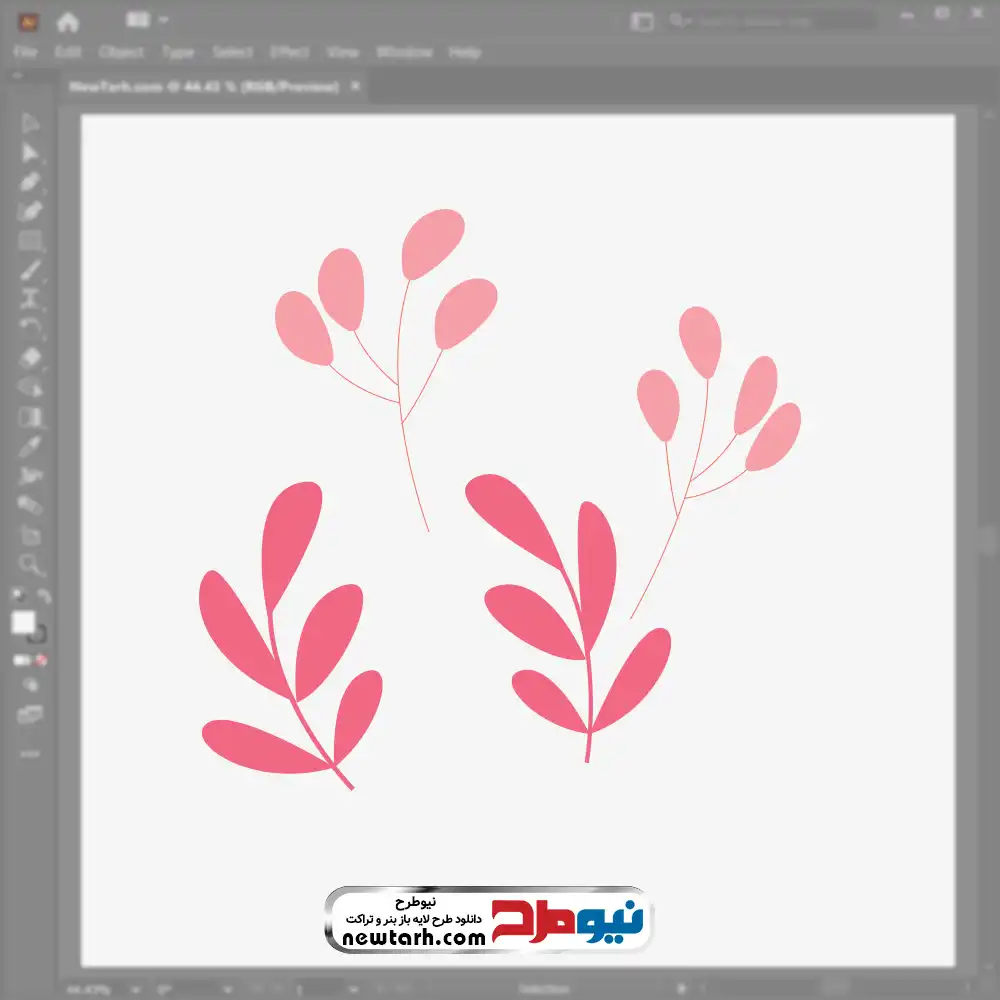Close the NewTarh.com document tab
Image resolution: width=1000 pixels, height=1000 pixels.
click(x=354, y=87)
